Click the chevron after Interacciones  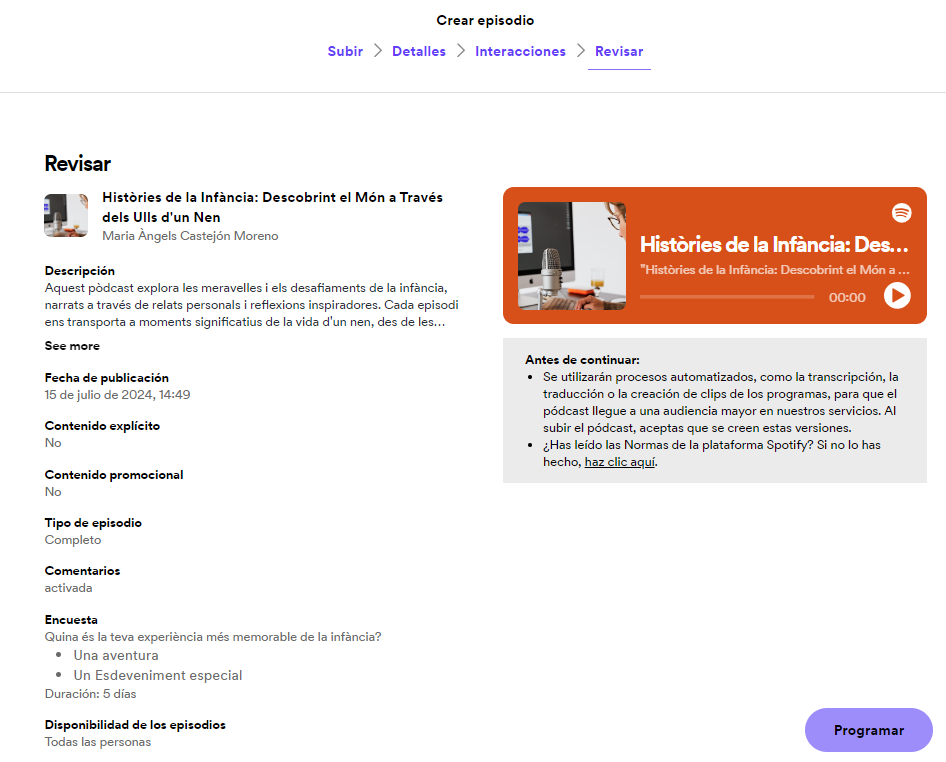[x=580, y=51]
